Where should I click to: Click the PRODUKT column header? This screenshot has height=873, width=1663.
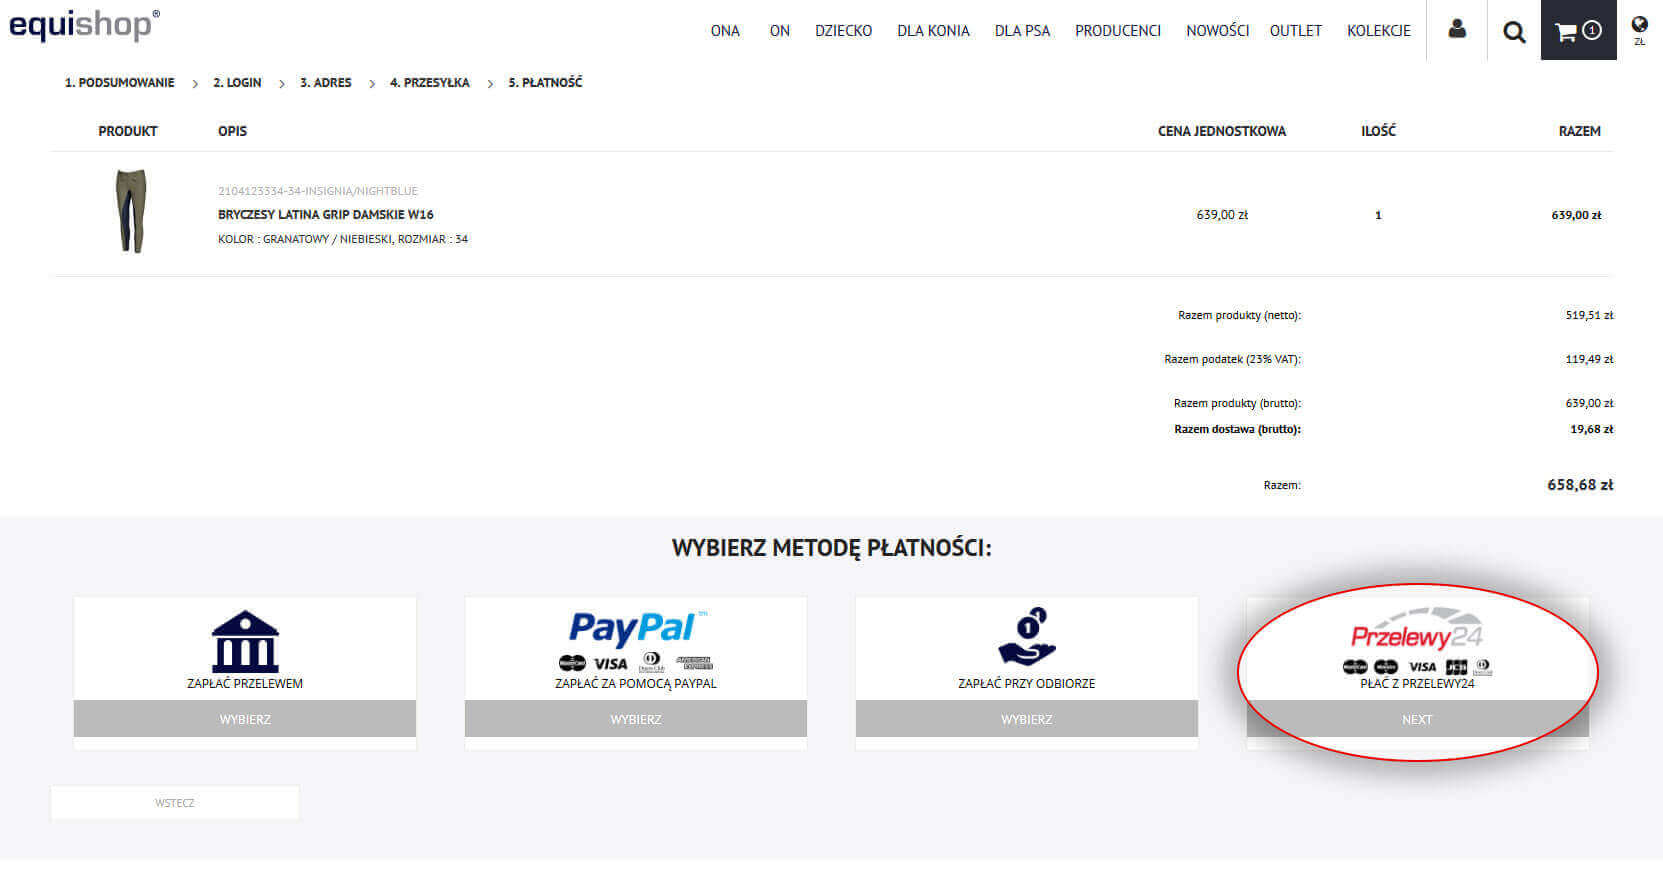tap(128, 131)
